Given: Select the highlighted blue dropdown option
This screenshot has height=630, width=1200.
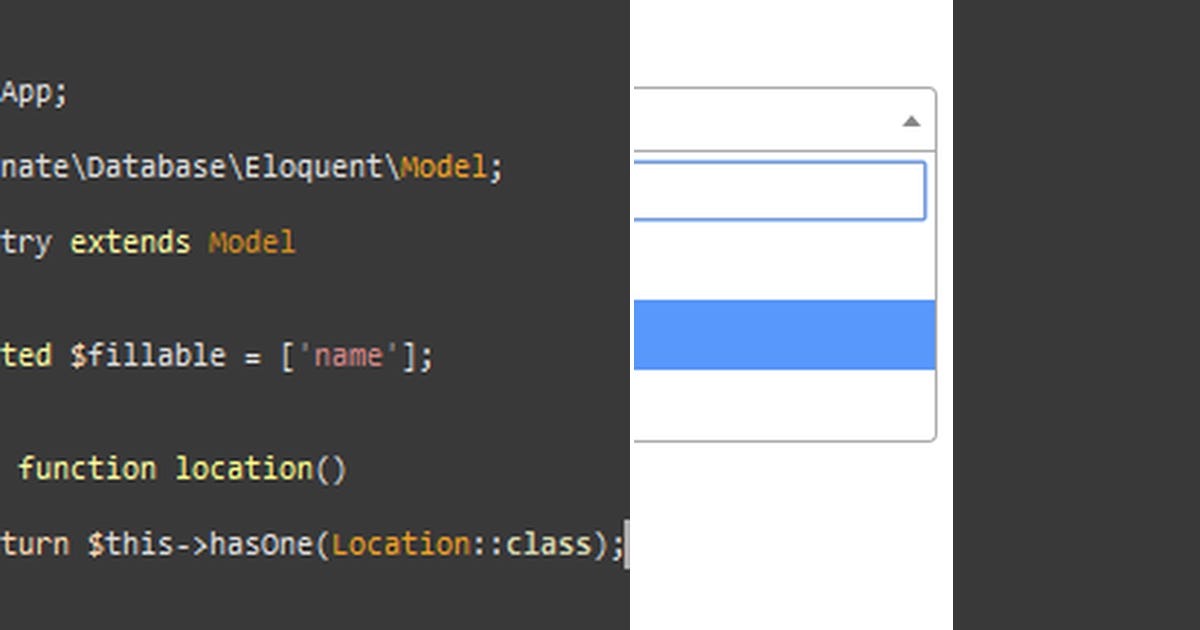Looking at the screenshot, I should pos(785,334).
